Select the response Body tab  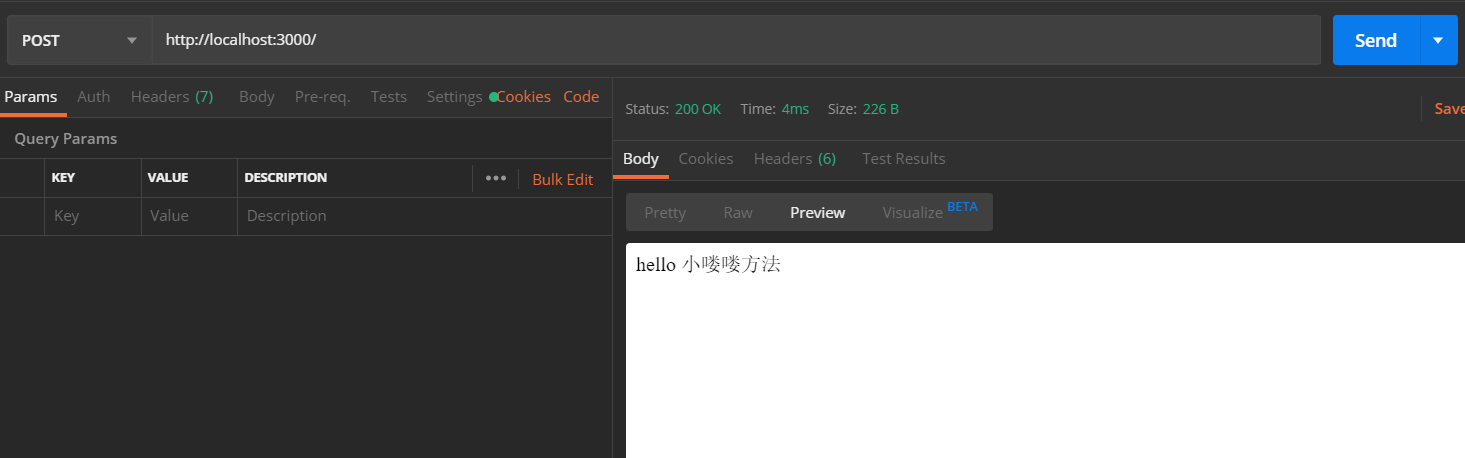pos(641,159)
